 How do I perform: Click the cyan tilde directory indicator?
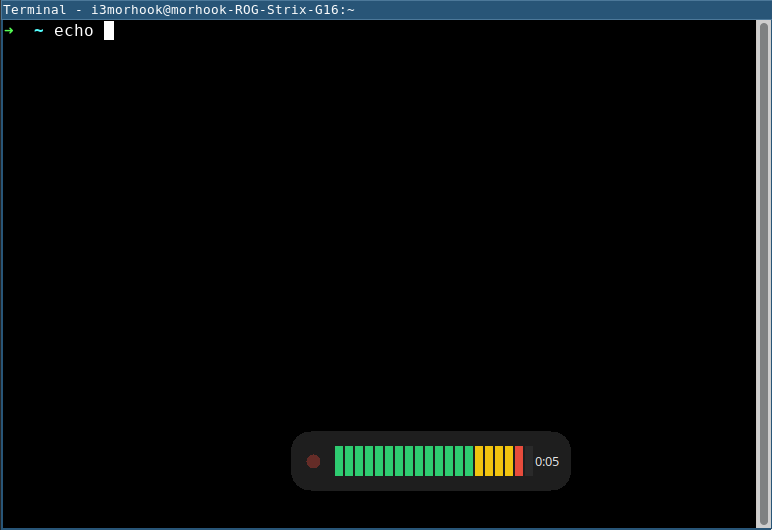click(x=38, y=31)
